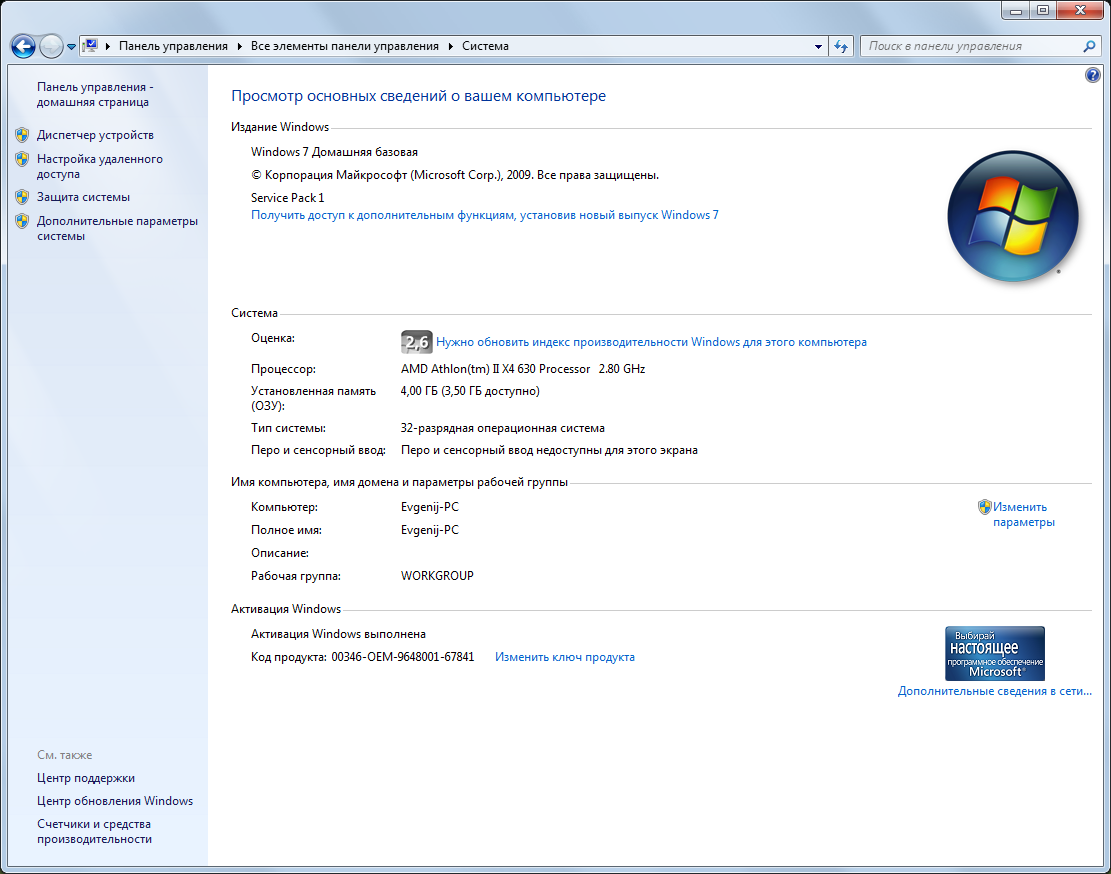
Task: Click the magnifier icon in the search box
Action: [x=1089, y=46]
